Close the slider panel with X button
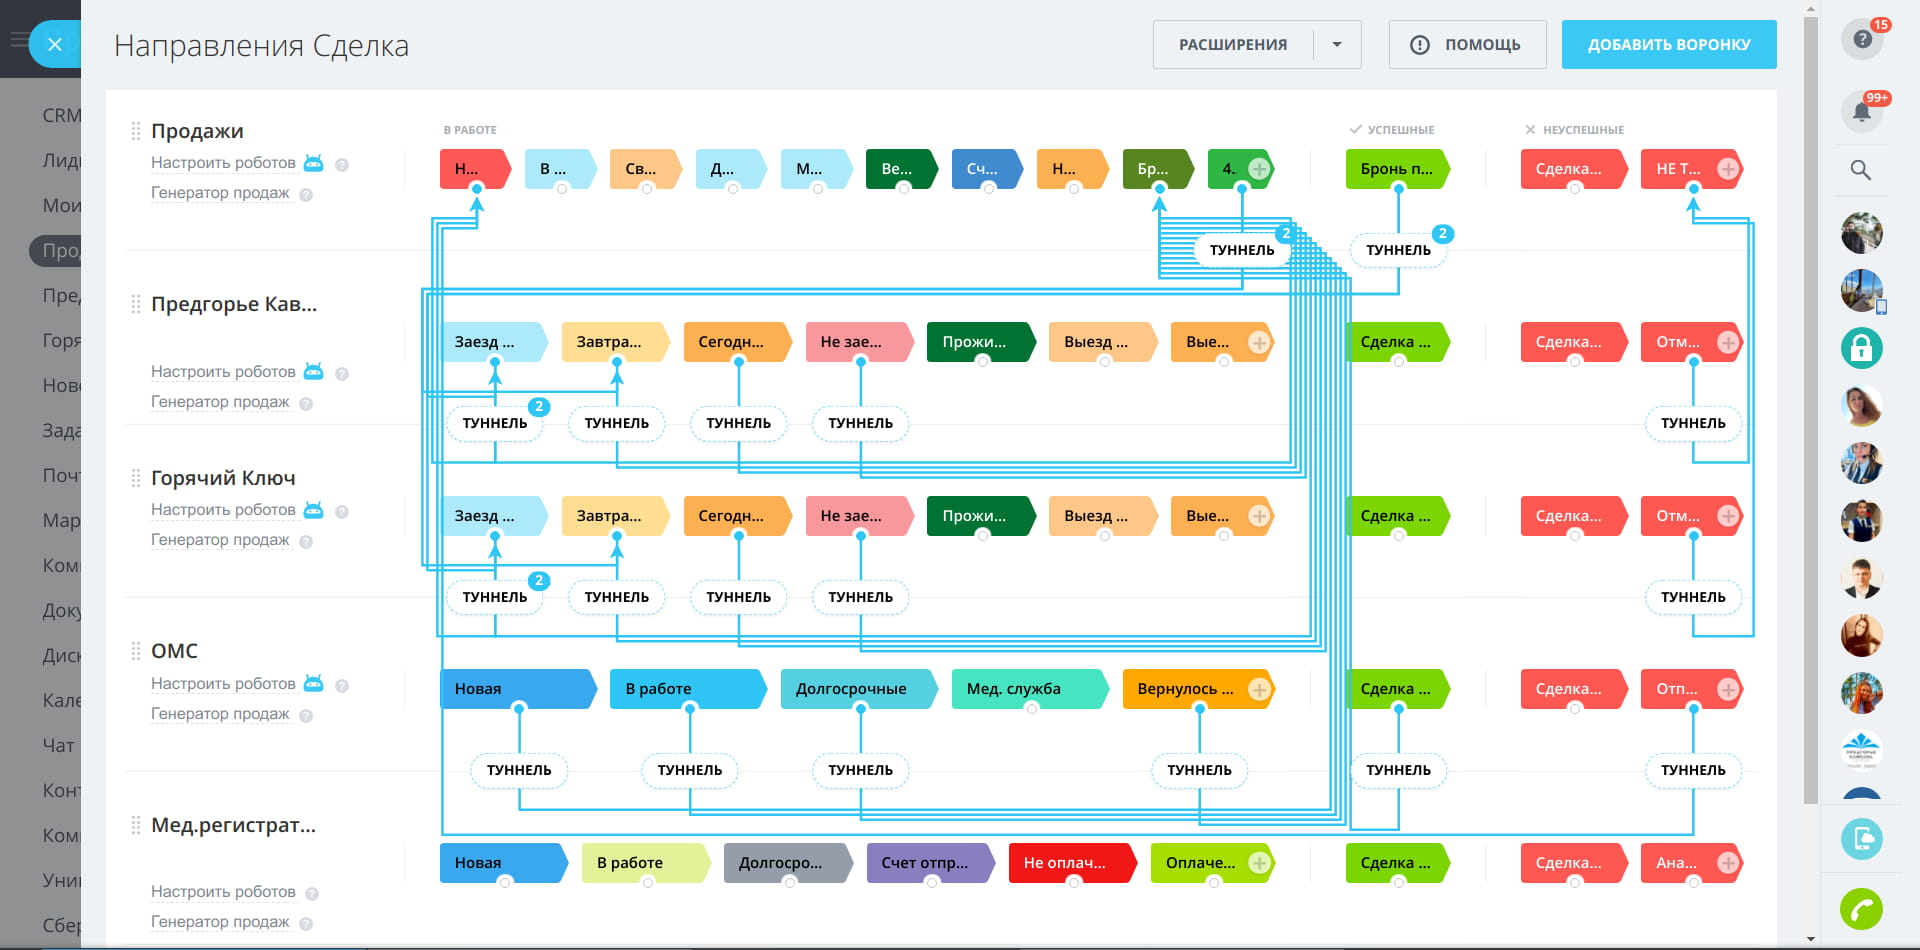This screenshot has height=950, width=1920. tap(55, 44)
